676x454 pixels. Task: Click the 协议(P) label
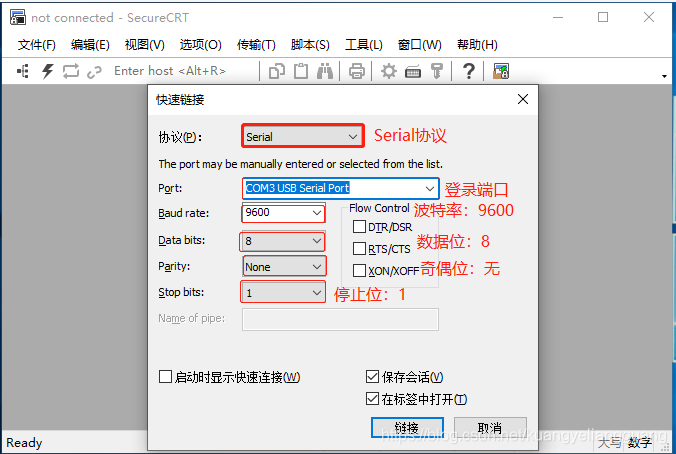click(x=180, y=137)
